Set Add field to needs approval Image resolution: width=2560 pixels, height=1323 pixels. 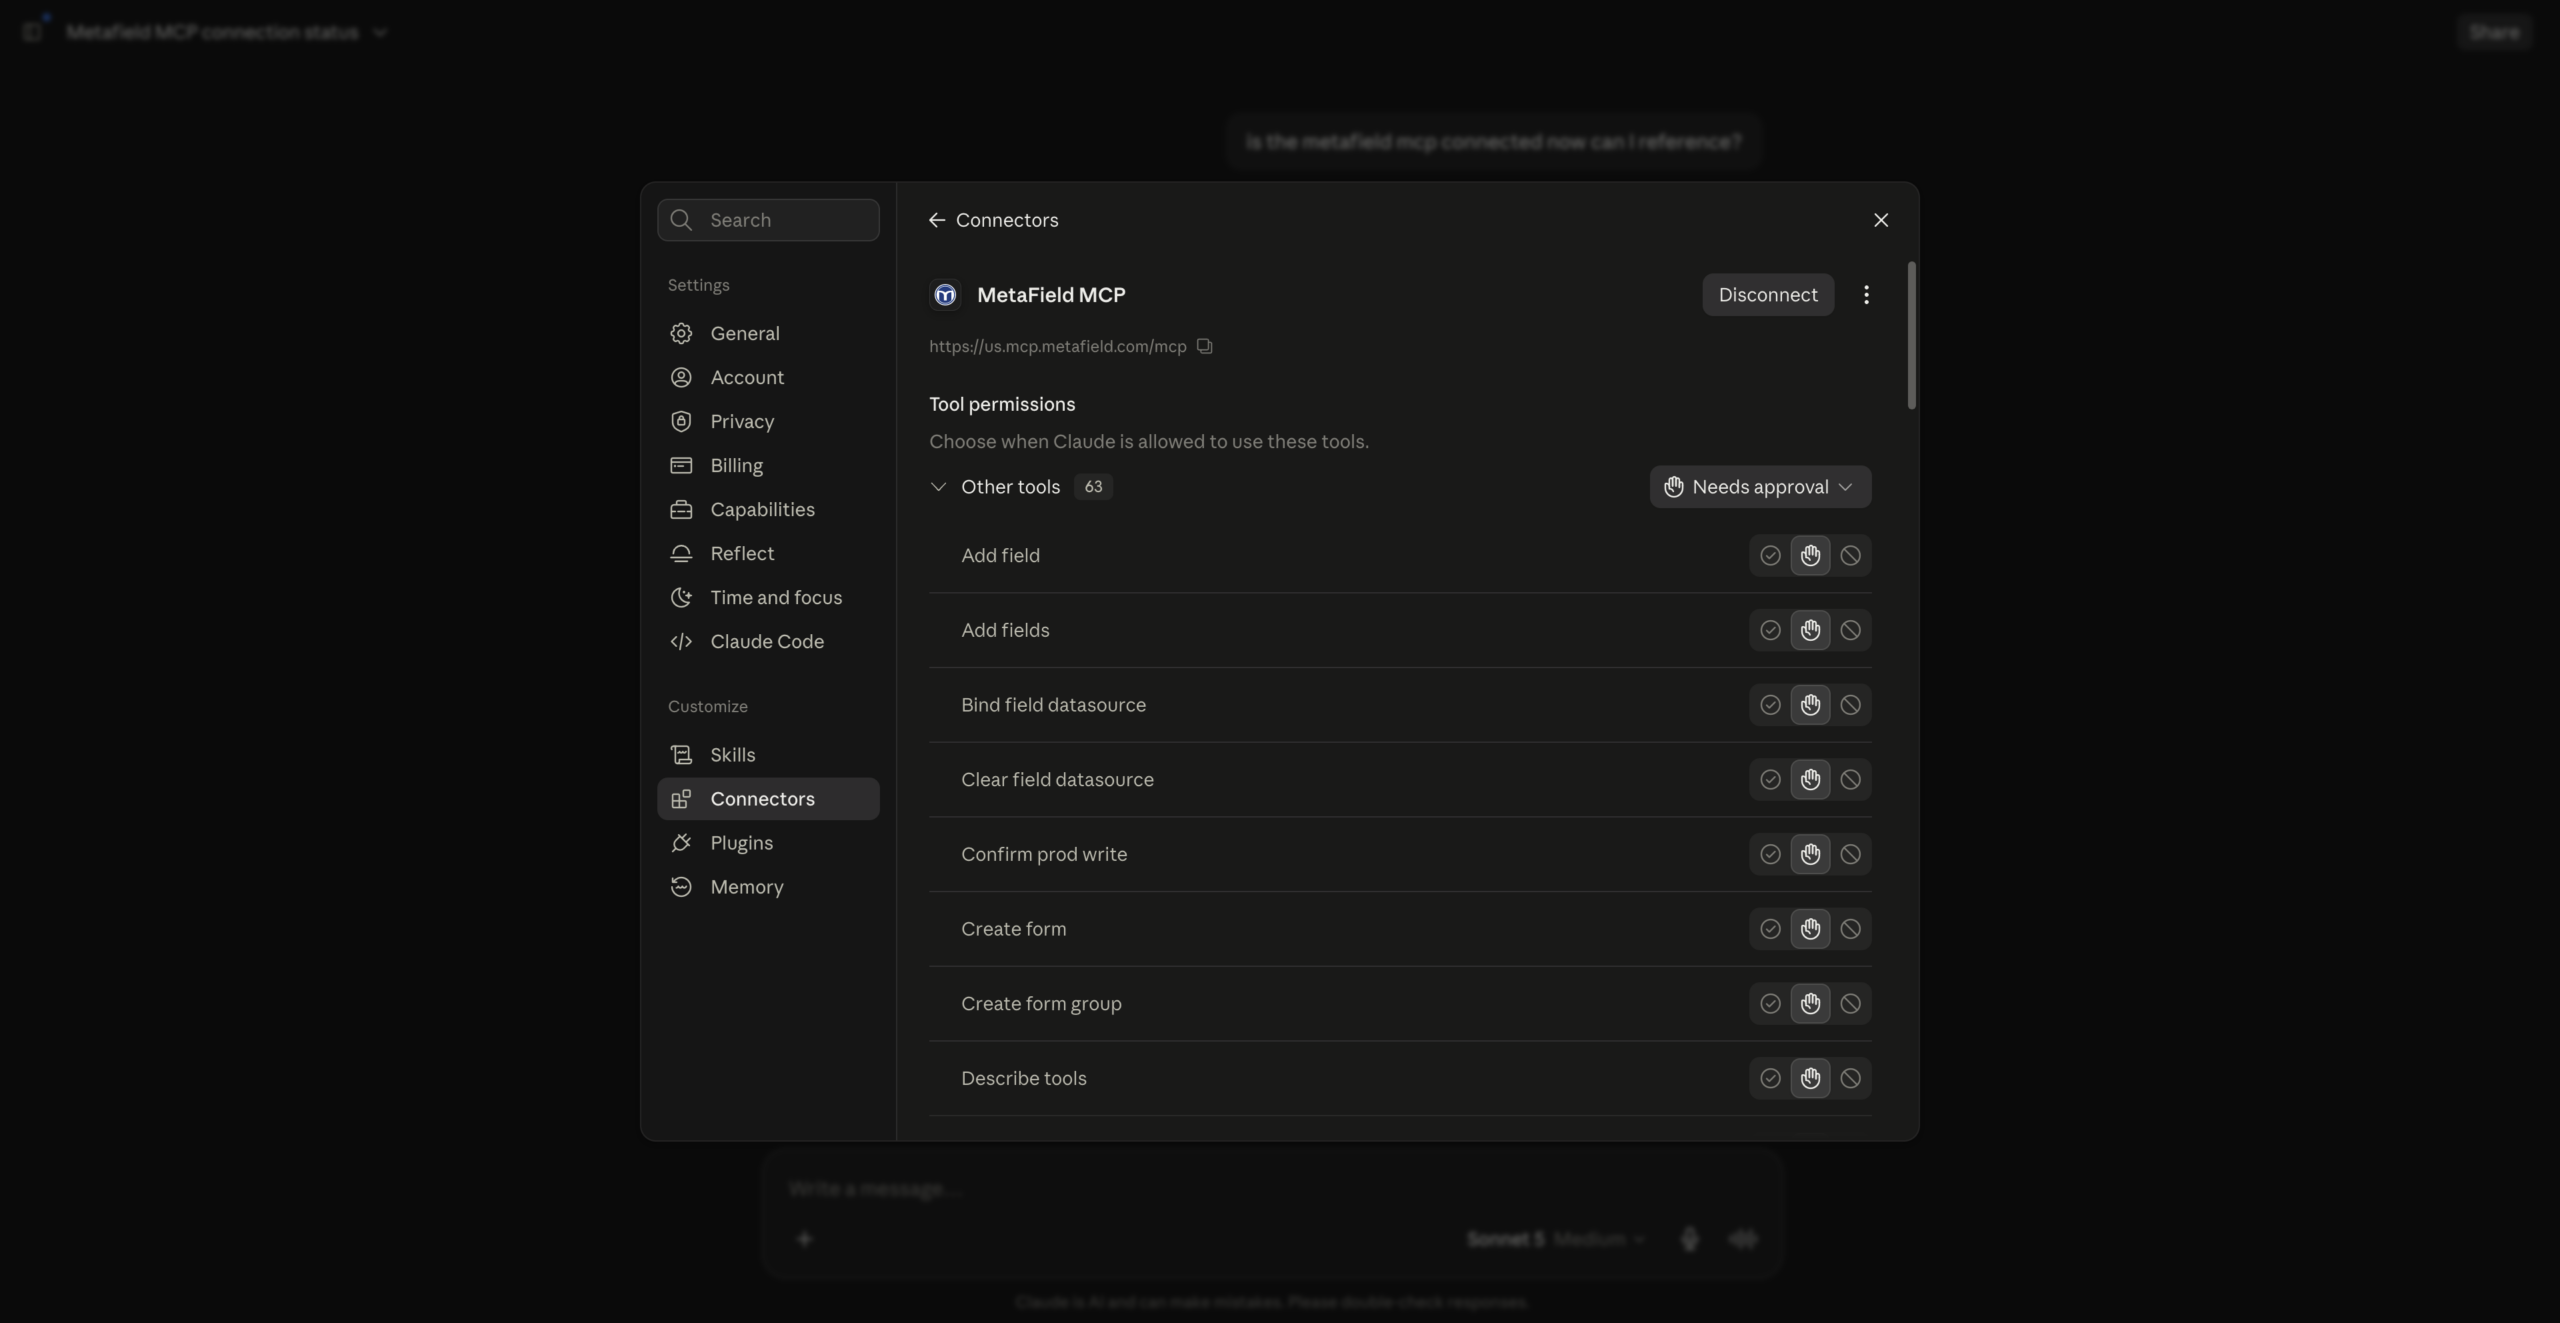[1810, 555]
